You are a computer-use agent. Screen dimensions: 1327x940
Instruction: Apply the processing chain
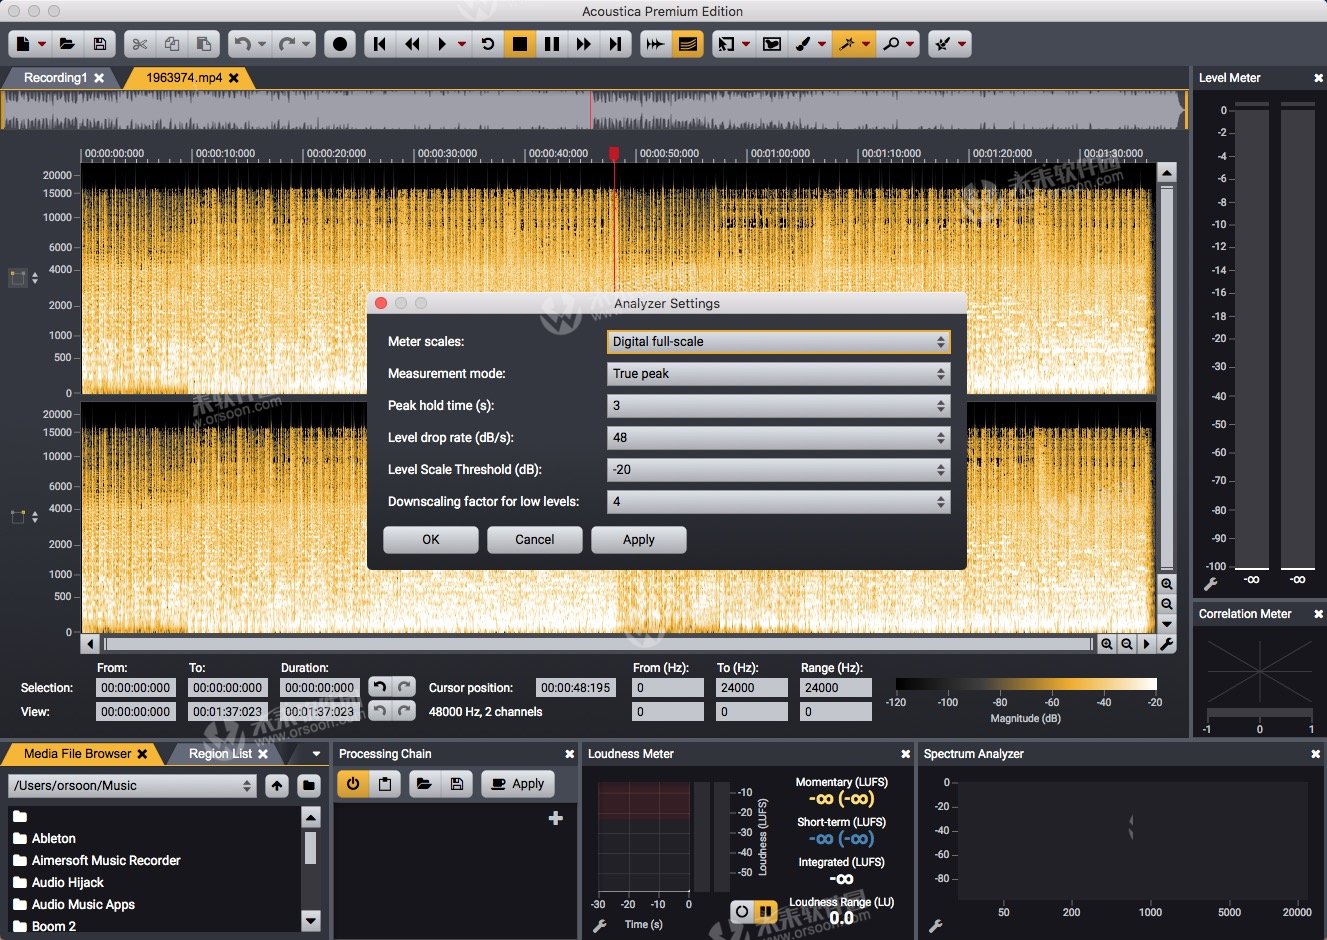tap(518, 784)
